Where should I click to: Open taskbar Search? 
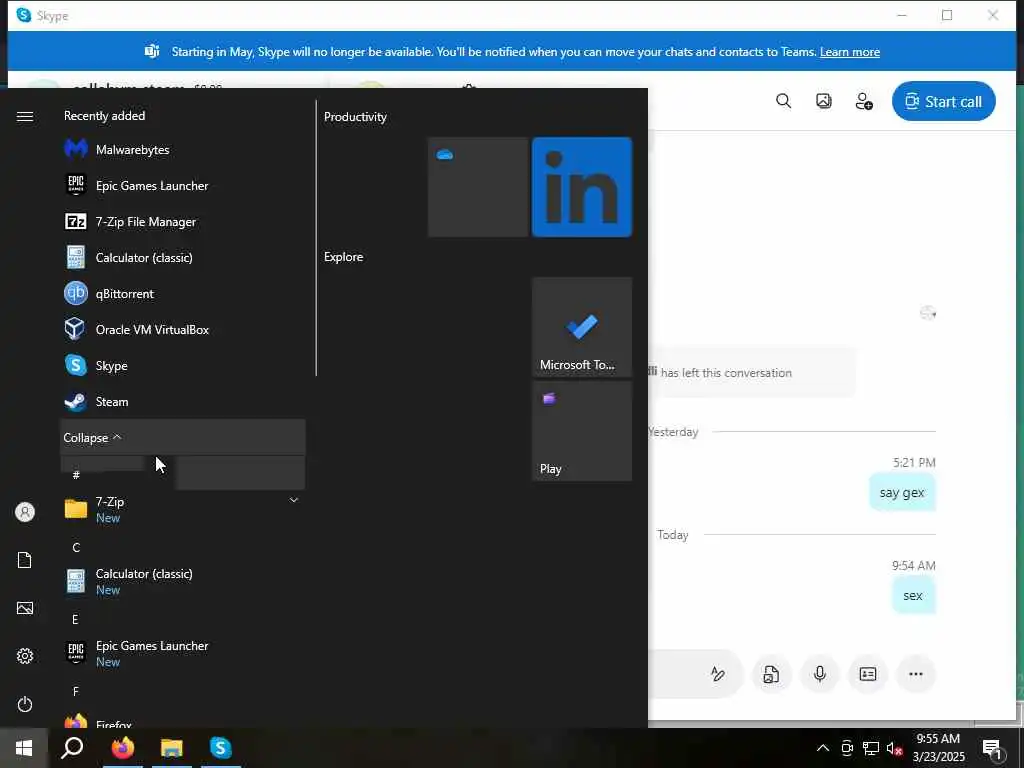[72, 748]
